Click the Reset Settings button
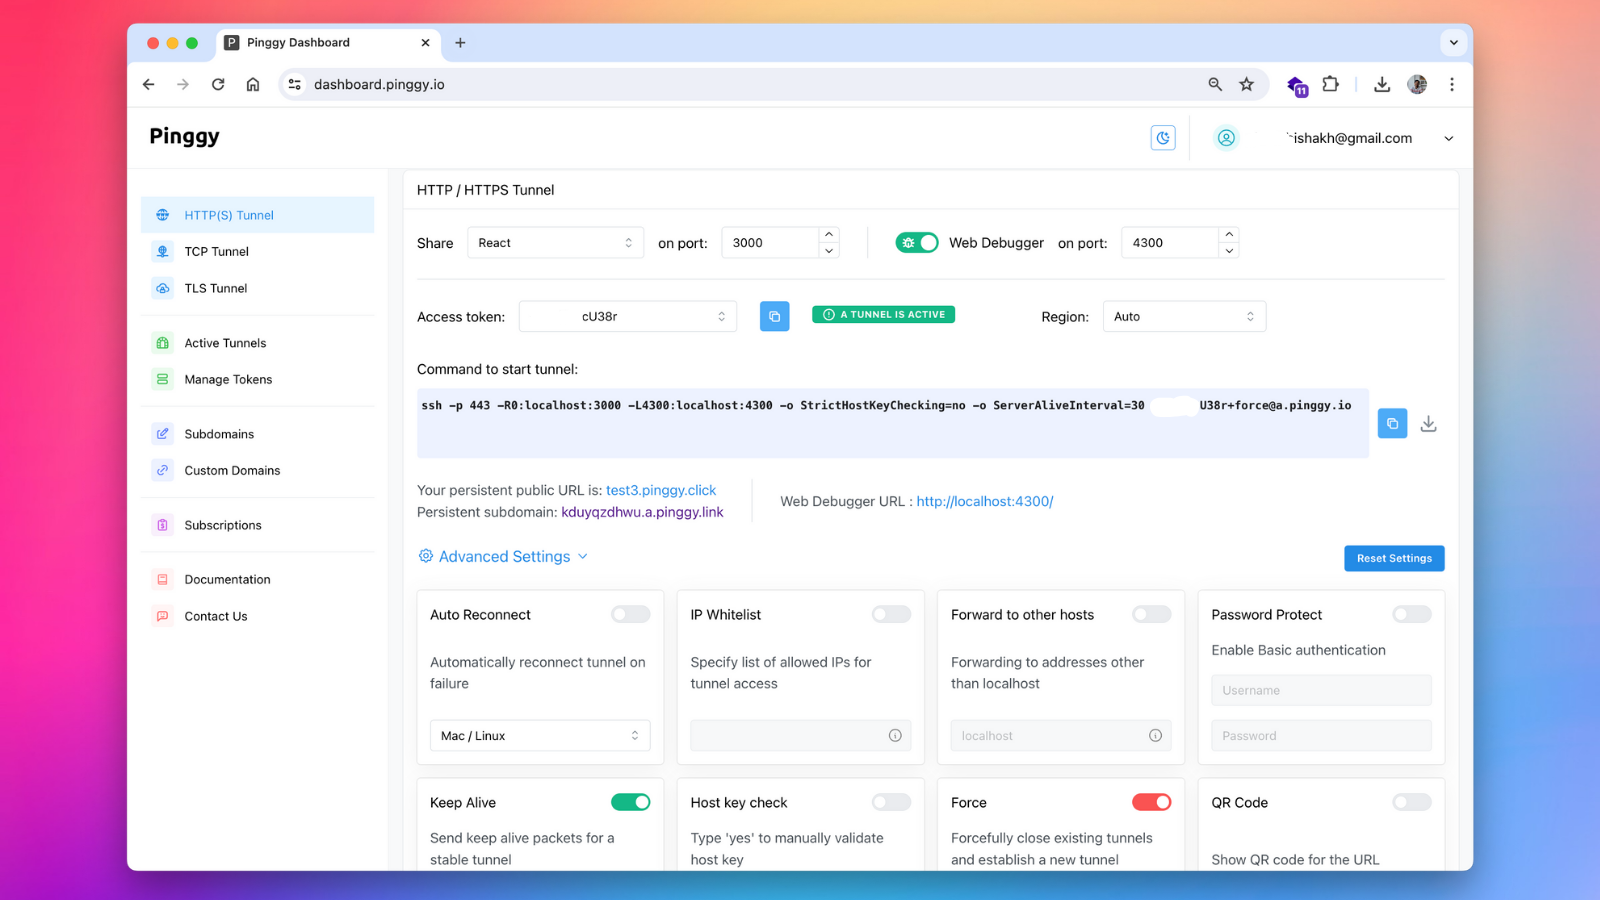The width and height of the screenshot is (1600, 900). [x=1394, y=558]
